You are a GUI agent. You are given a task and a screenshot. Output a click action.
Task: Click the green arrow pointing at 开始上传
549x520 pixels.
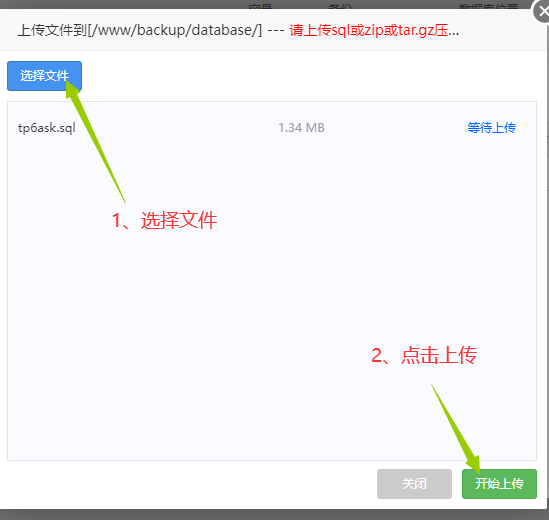click(x=456, y=428)
